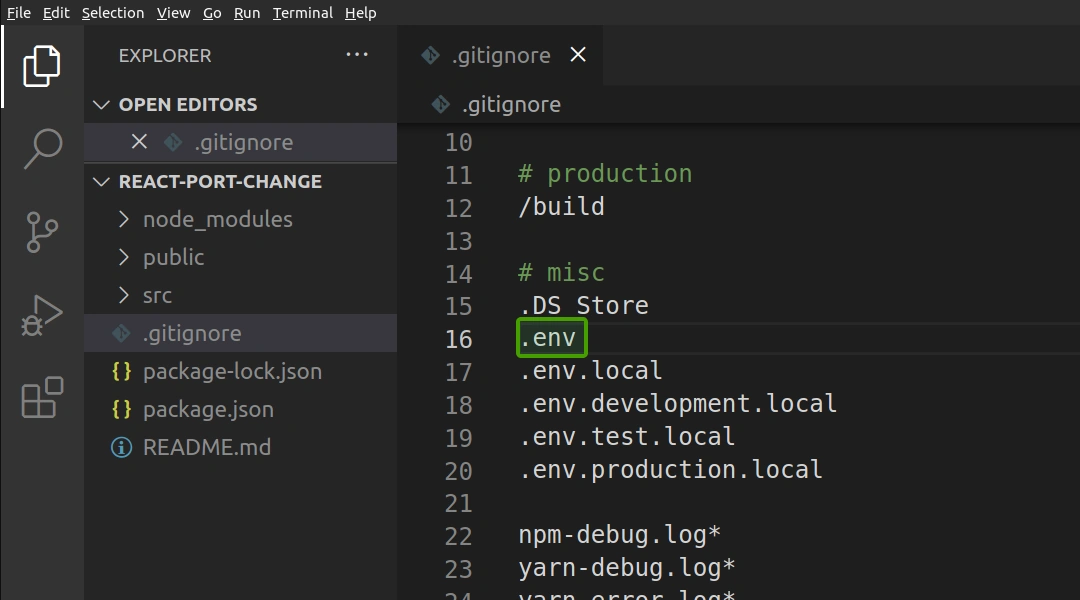The width and height of the screenshot is (1080, 600).
Task: Place cursor on '.env.development.local' line
Action: tap(678, 404)
